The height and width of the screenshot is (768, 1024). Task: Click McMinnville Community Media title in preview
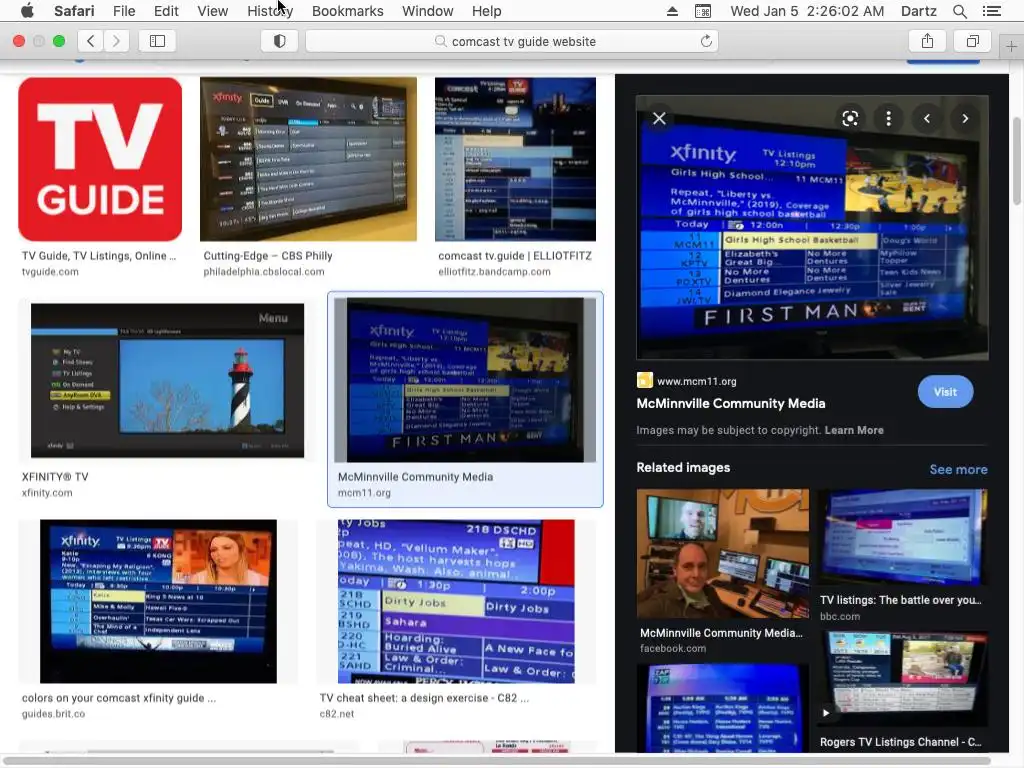click(731, 404)
